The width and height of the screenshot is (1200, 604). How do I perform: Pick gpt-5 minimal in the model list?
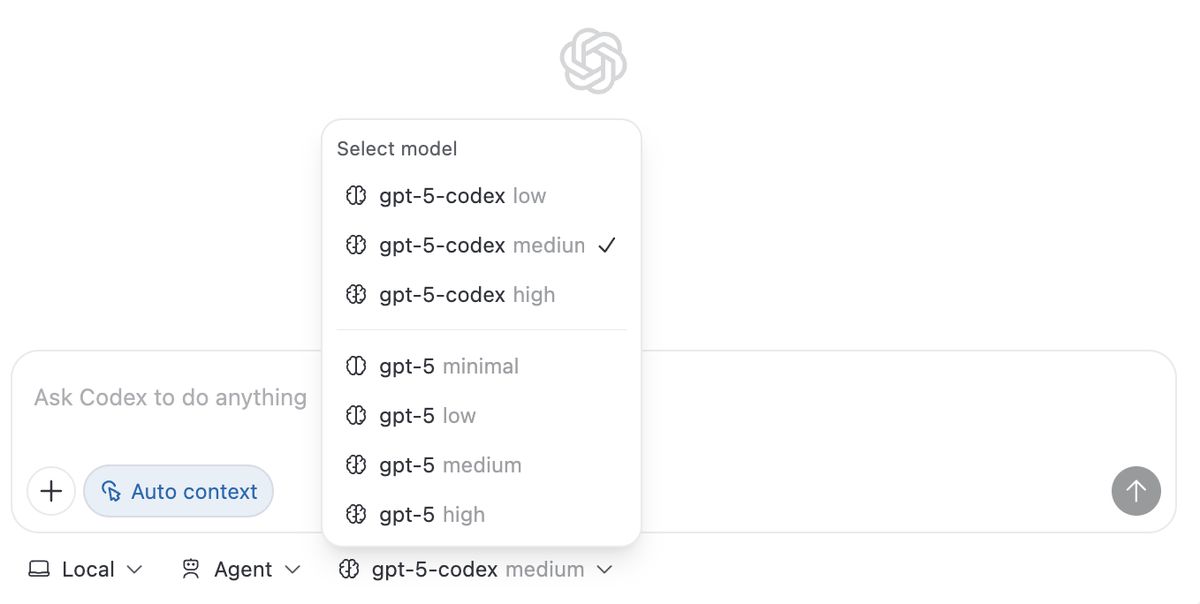click(449, 366)
